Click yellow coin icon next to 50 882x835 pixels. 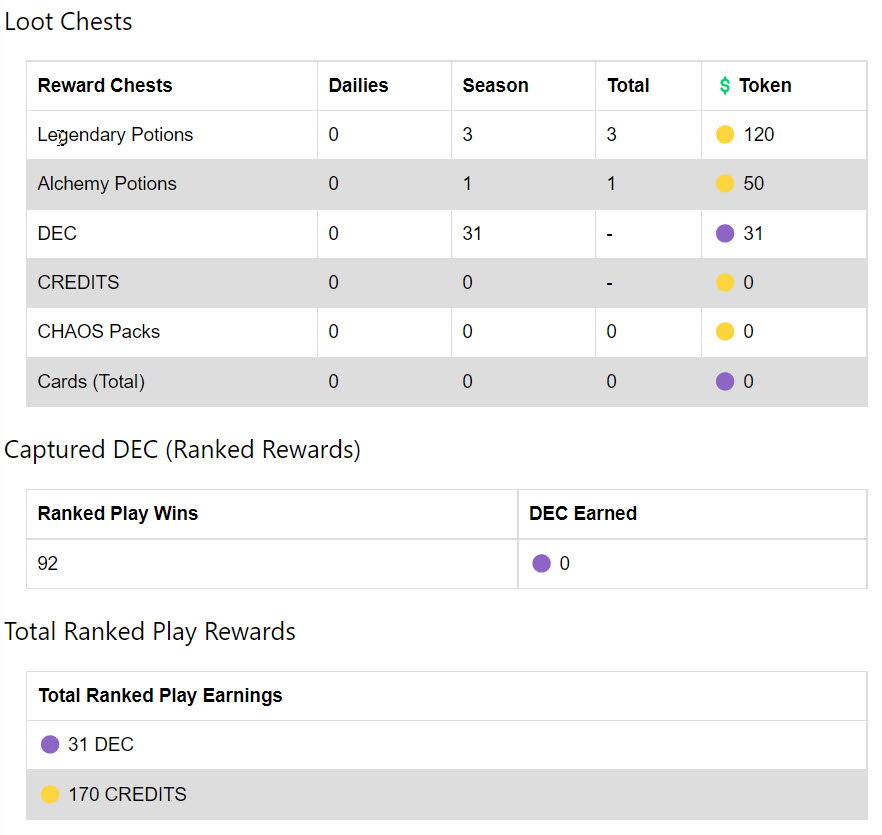click(724, 183)
